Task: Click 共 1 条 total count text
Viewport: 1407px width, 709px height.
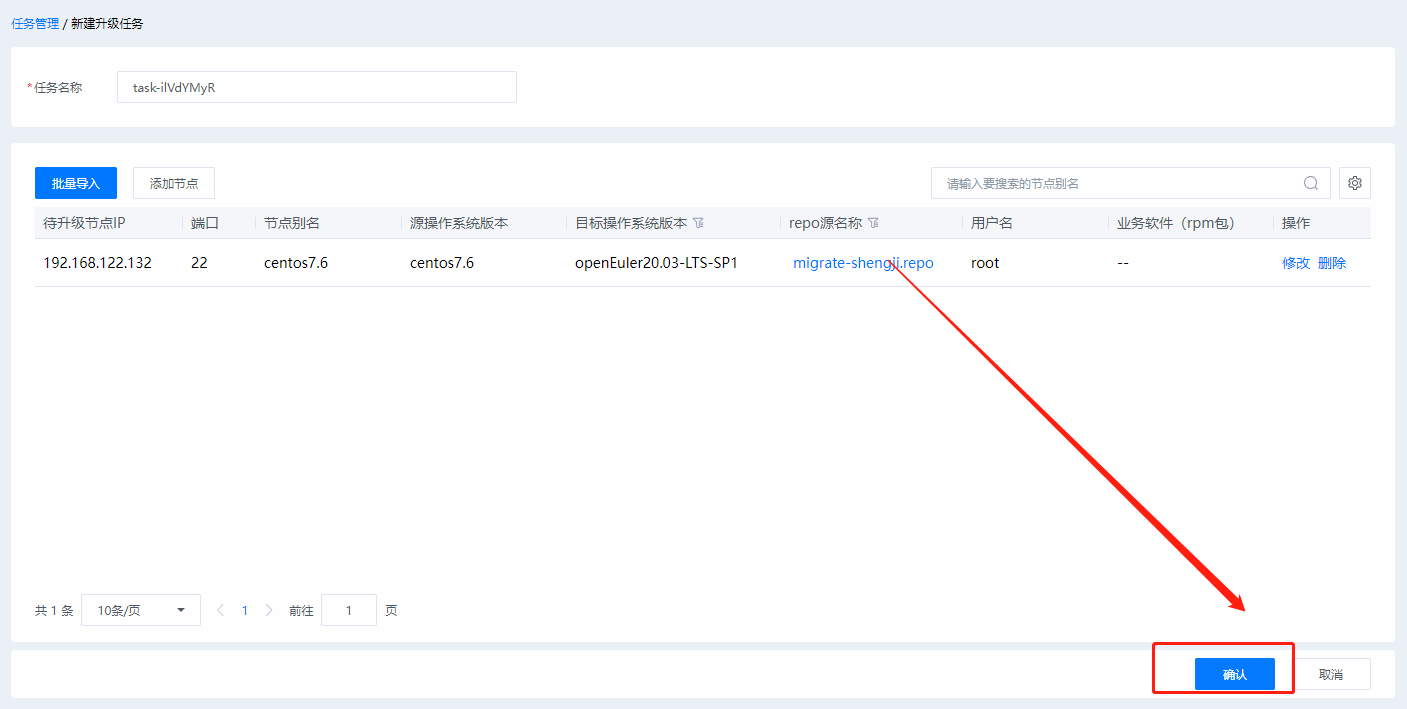Action: [54, 610]
